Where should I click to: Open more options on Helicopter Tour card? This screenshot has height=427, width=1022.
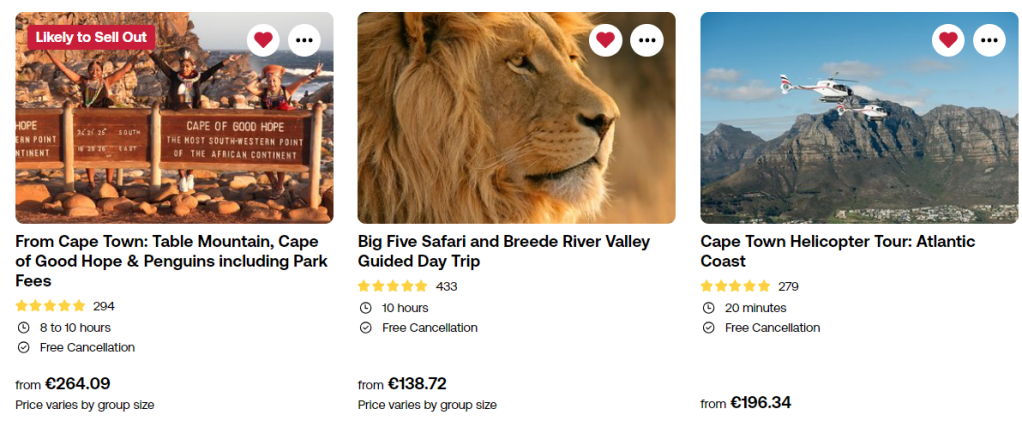990,40
